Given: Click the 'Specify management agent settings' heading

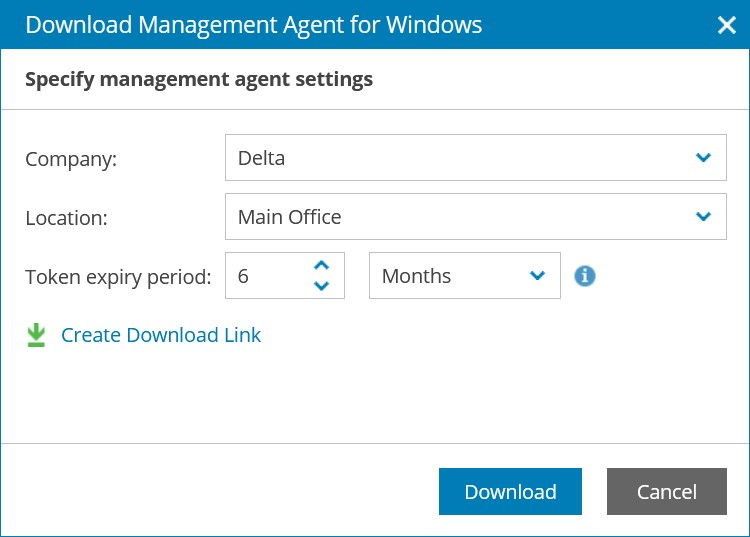Looking at the screenshot, I should pos(199,79).
